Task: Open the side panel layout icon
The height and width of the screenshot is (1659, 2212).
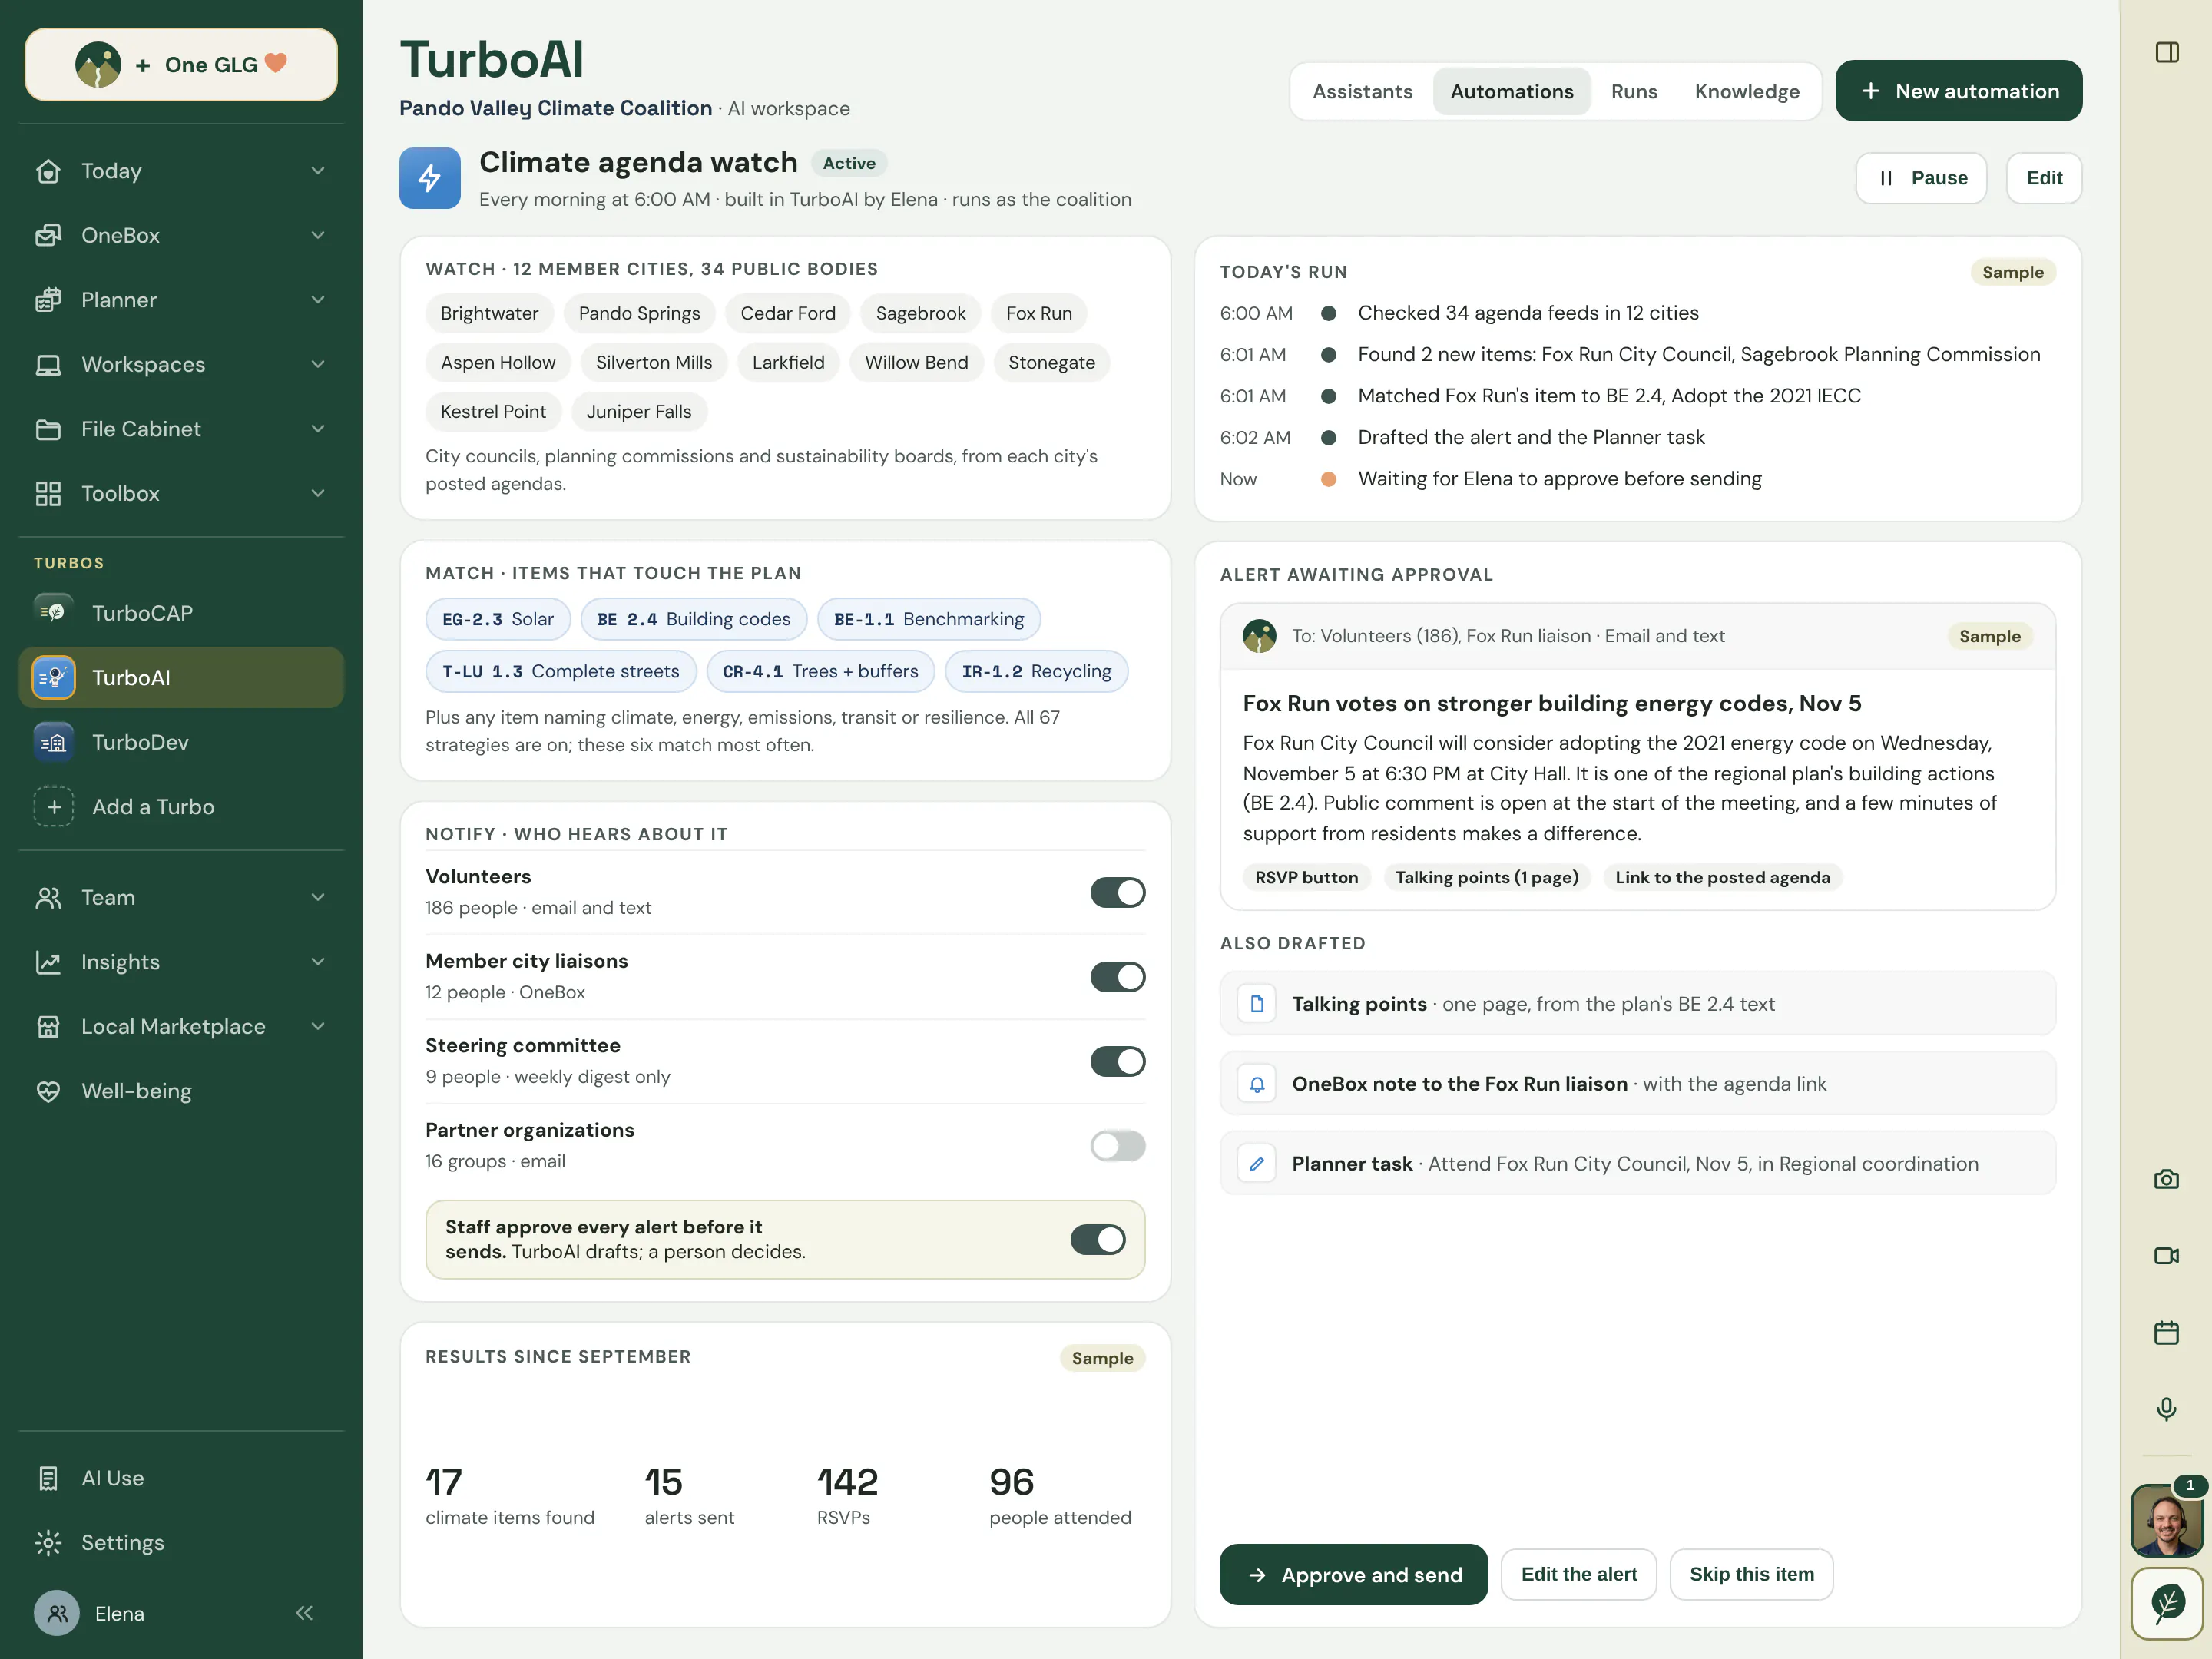Action: [2167, 52]
